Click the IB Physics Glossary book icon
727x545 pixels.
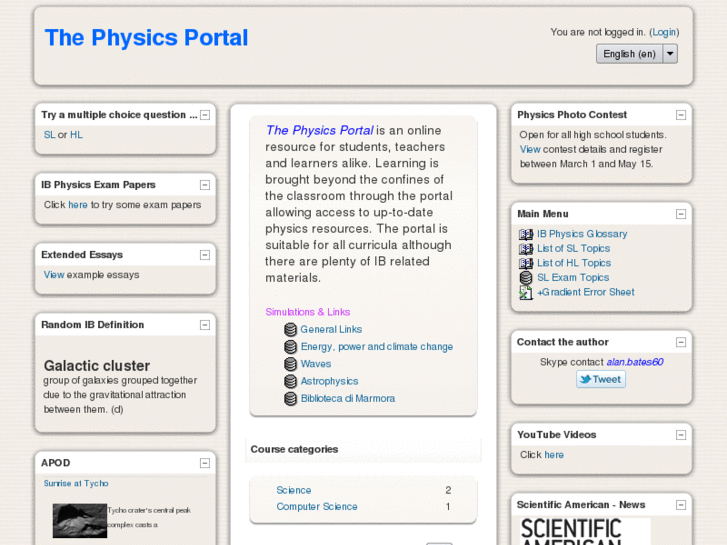pyautogui.click(x=526, y=234)
